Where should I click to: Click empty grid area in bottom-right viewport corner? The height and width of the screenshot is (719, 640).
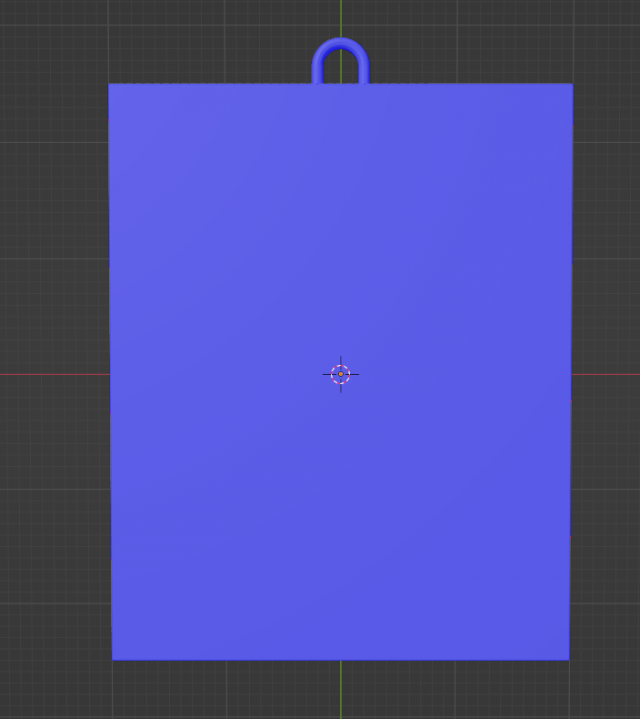tap(605, 690)
